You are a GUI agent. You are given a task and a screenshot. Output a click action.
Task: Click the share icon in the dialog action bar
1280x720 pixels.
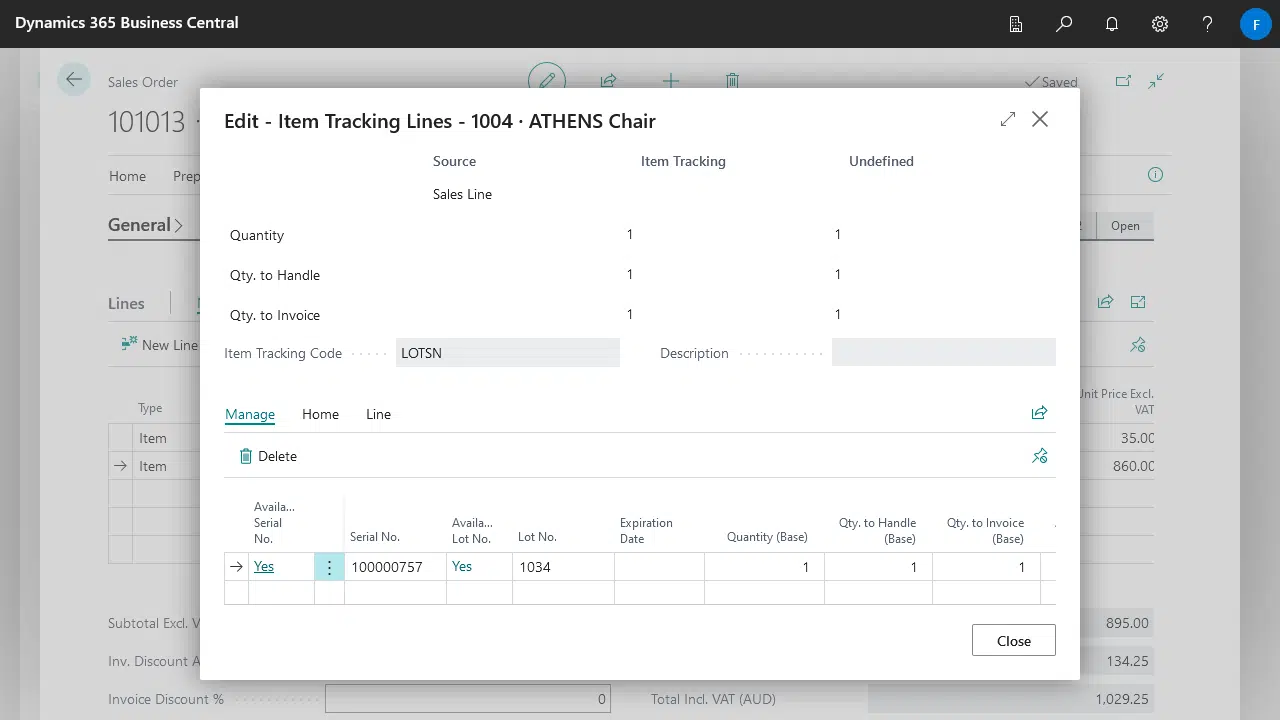(x=1039, y=413)
